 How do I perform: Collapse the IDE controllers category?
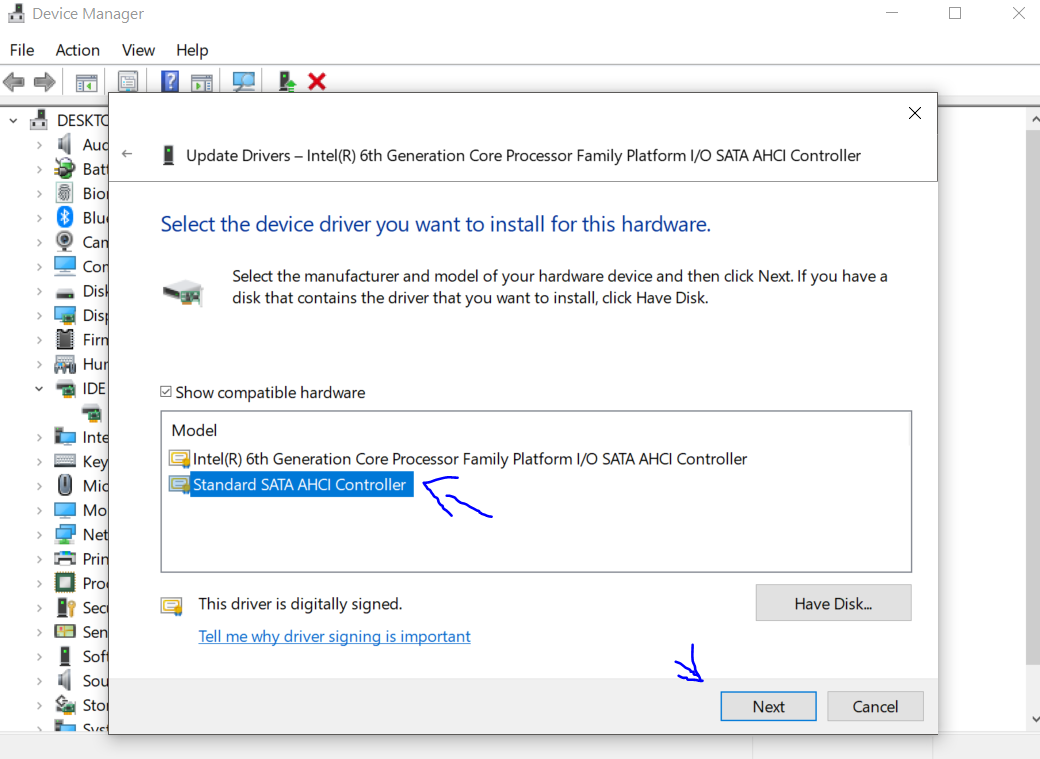[x=39, y=388]
